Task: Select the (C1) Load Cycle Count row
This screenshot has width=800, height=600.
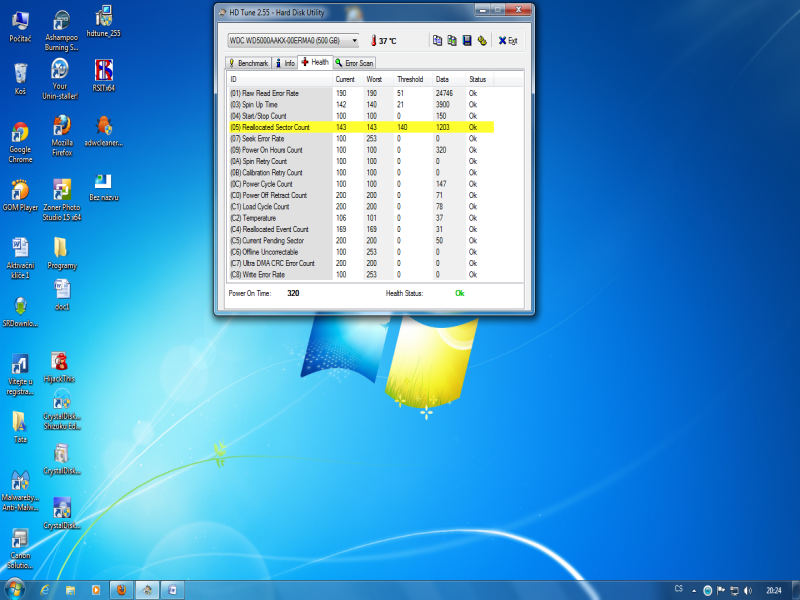Action: tap(361, 207)
